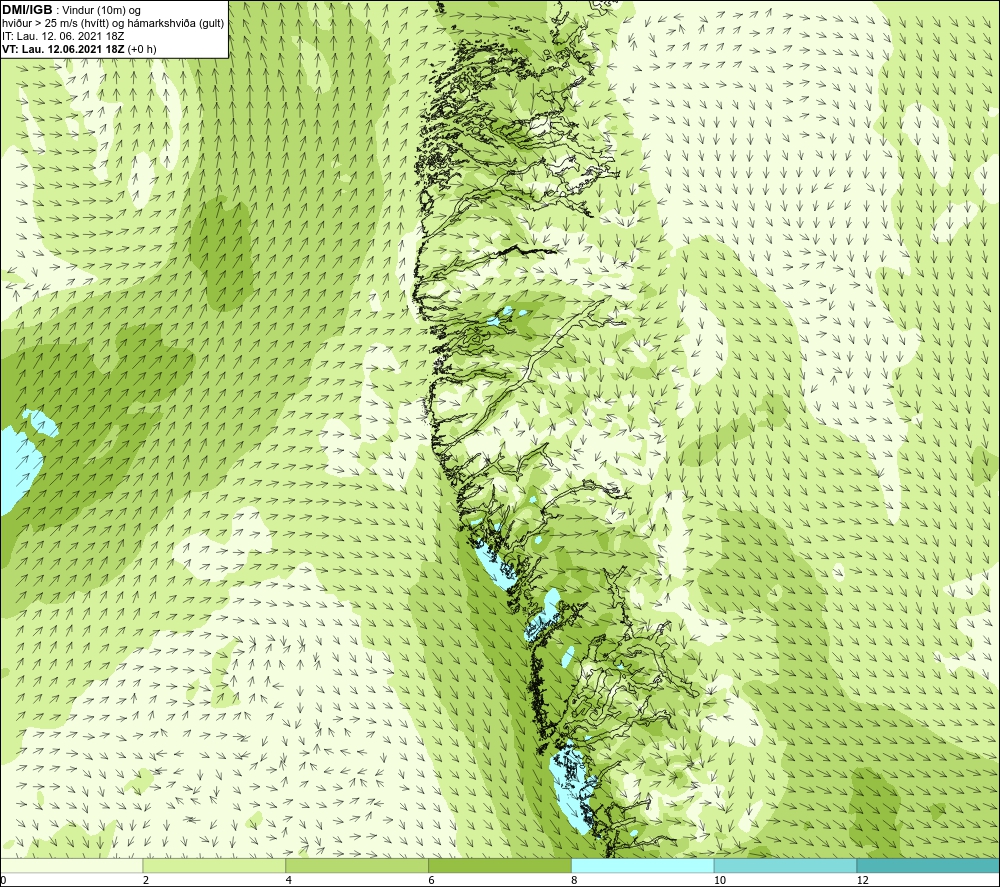Click the 2–4 m/s light green color segment
Viewport: 1000px width, 887px height.
(x=214, y=865)
